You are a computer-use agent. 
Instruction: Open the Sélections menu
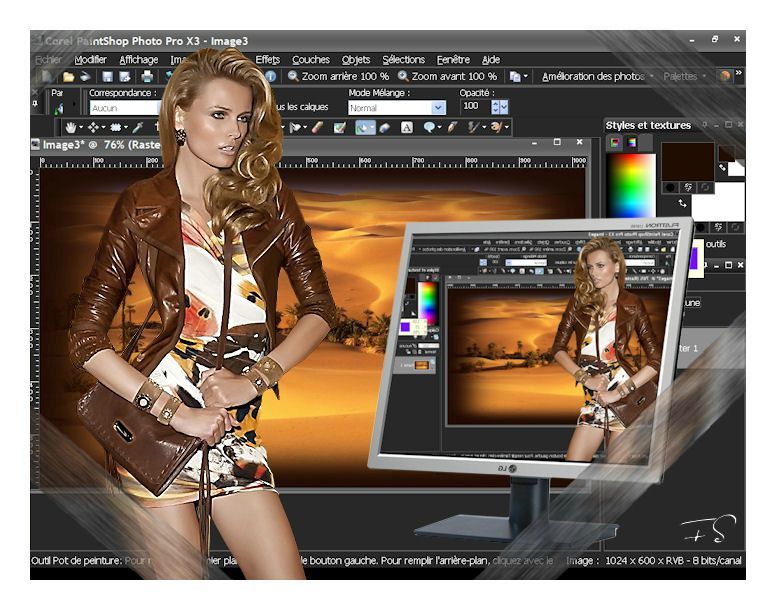(x=403, y=60)
